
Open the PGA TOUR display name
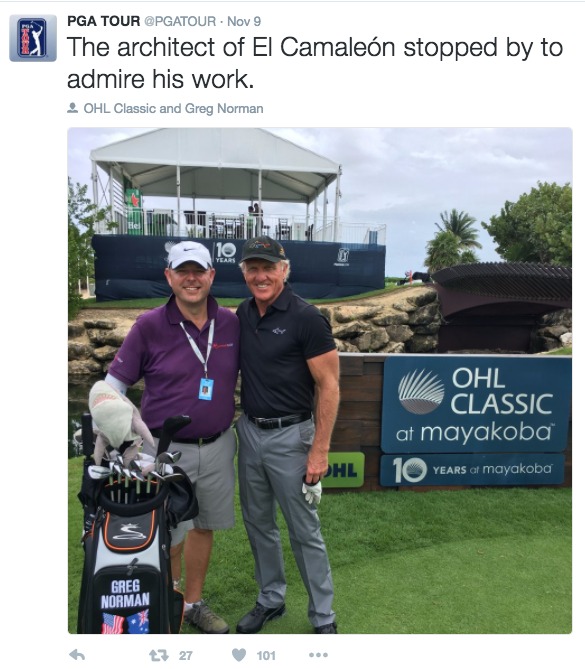coord(104,21)
